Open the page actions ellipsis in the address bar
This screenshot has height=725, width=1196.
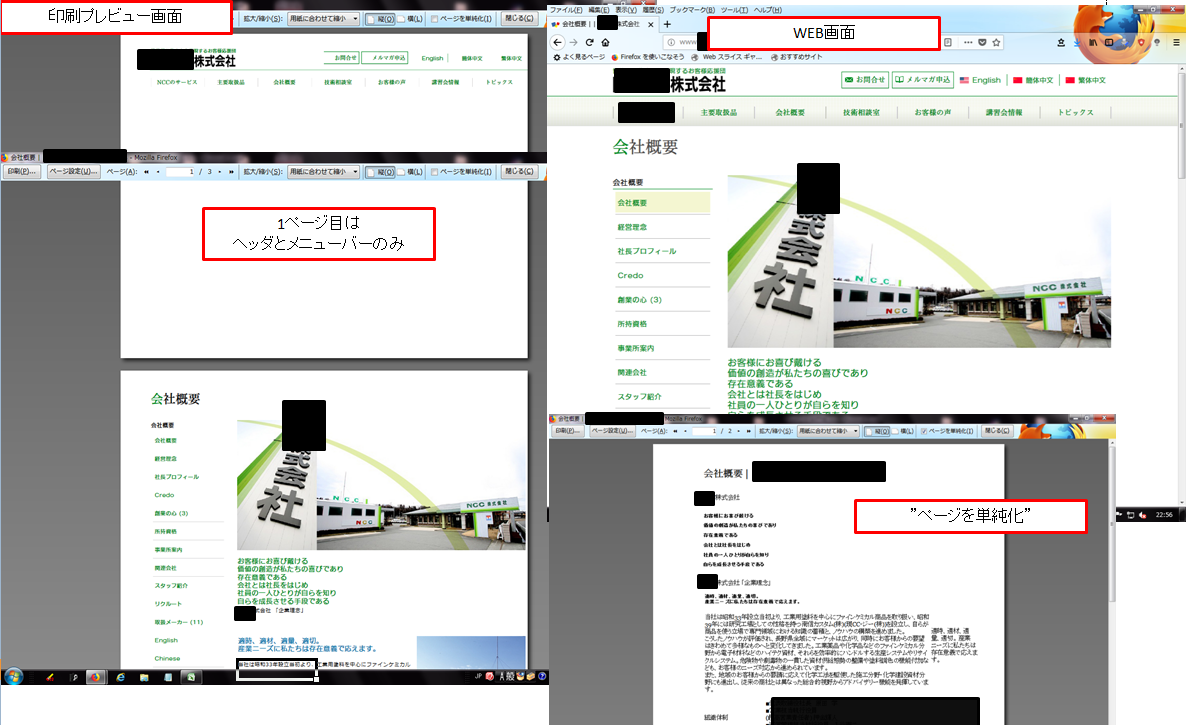[x=966, y=43]
